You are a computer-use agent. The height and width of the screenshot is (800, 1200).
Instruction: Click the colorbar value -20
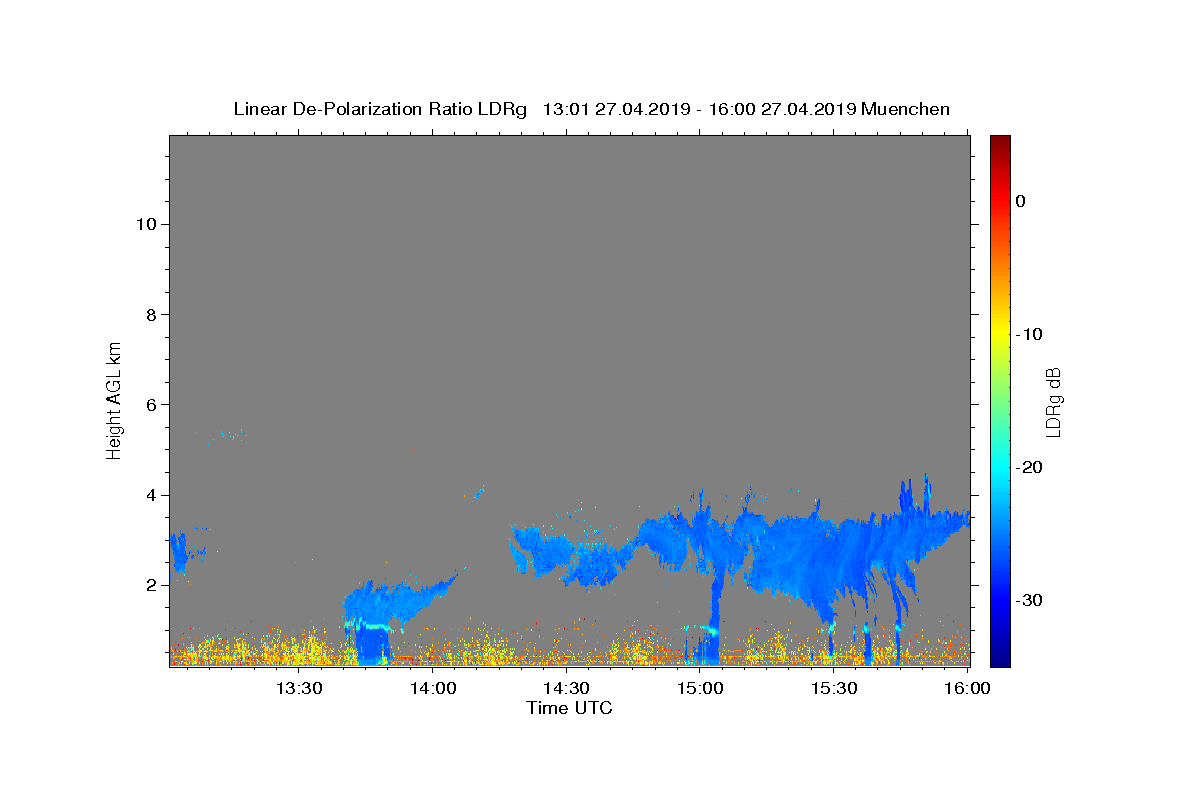pyautogui.click(x=1028, y=467)
